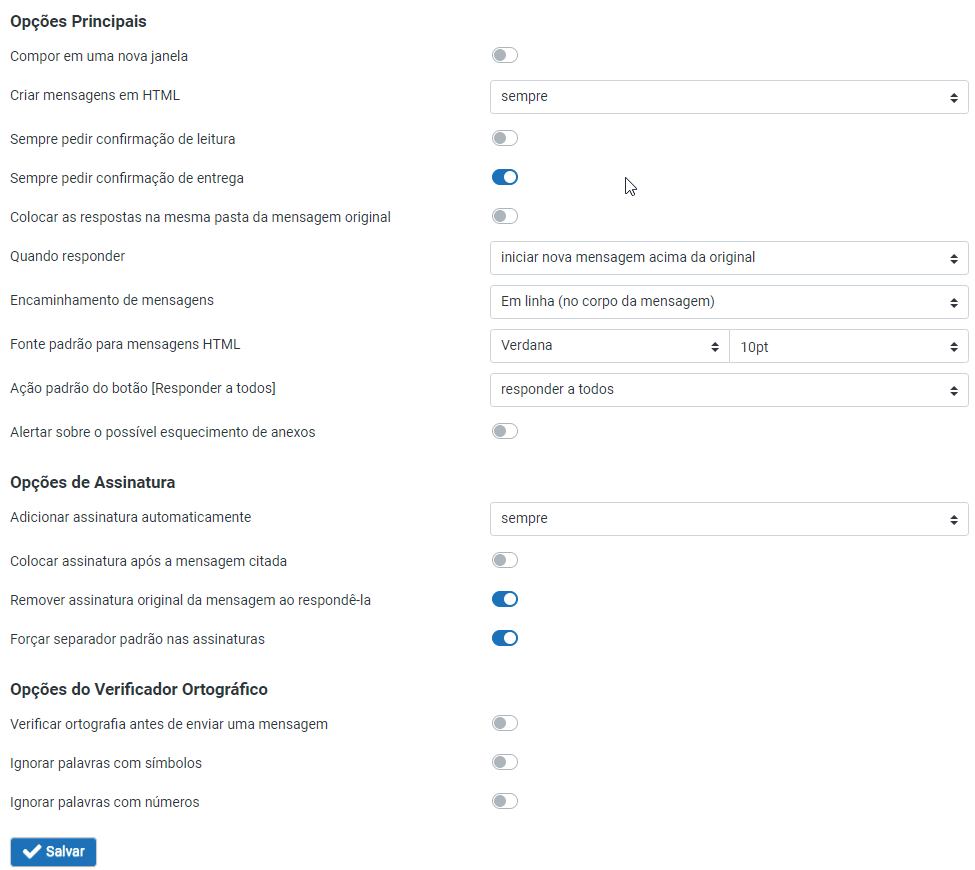Turn off Forçar separador padrão nas assinaturas

[x=504, y=639]
